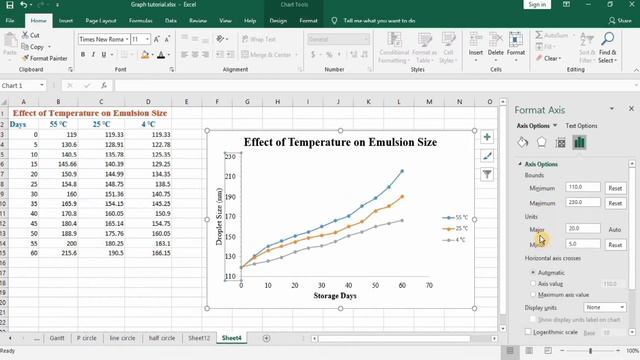Click the Undo arrow icon
The width and height of the screenshot is (640, 360).
[x=24, y=5]
